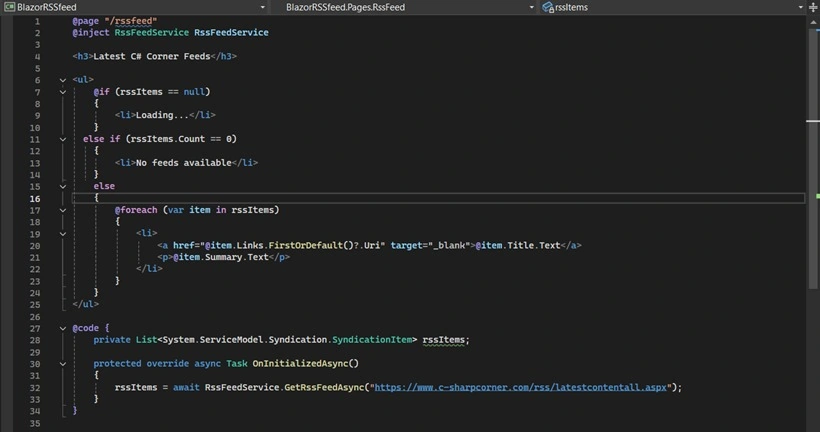This screenshot has height=432, width=820.
Task: Collapse the @code block on line 27
Action: [x=63, y=328]
